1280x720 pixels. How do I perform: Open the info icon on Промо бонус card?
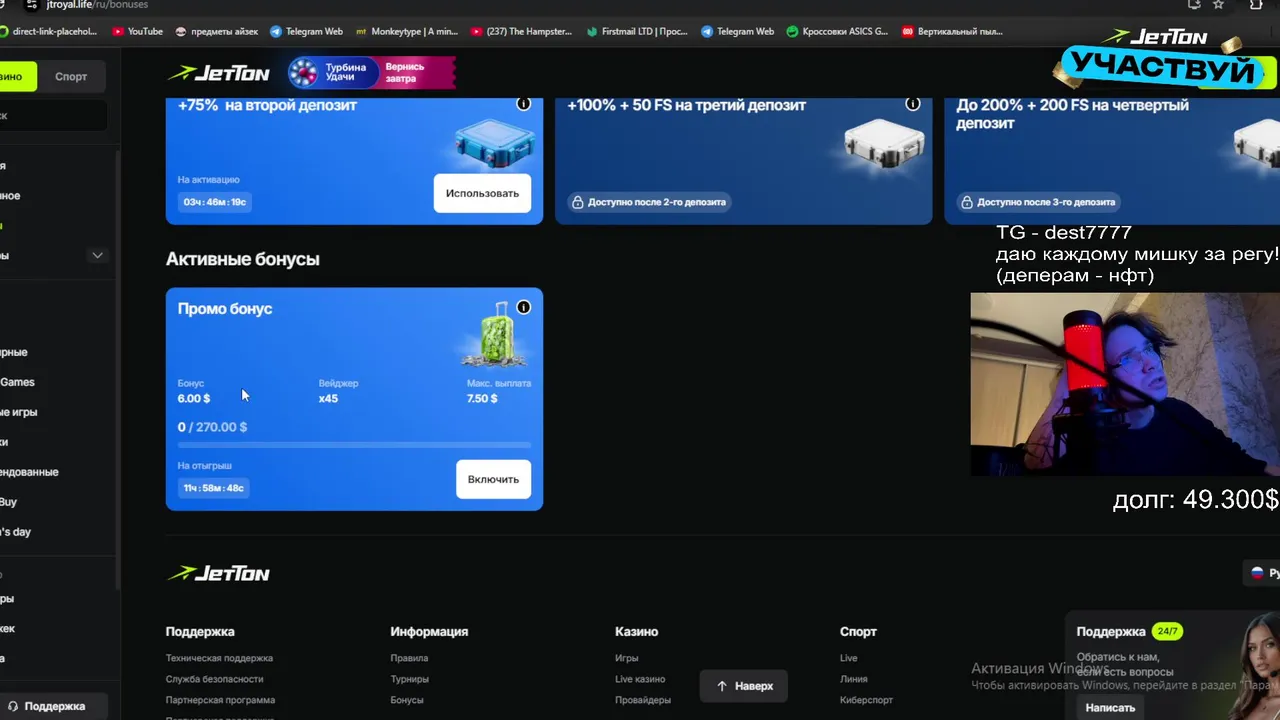coord(523,307)
